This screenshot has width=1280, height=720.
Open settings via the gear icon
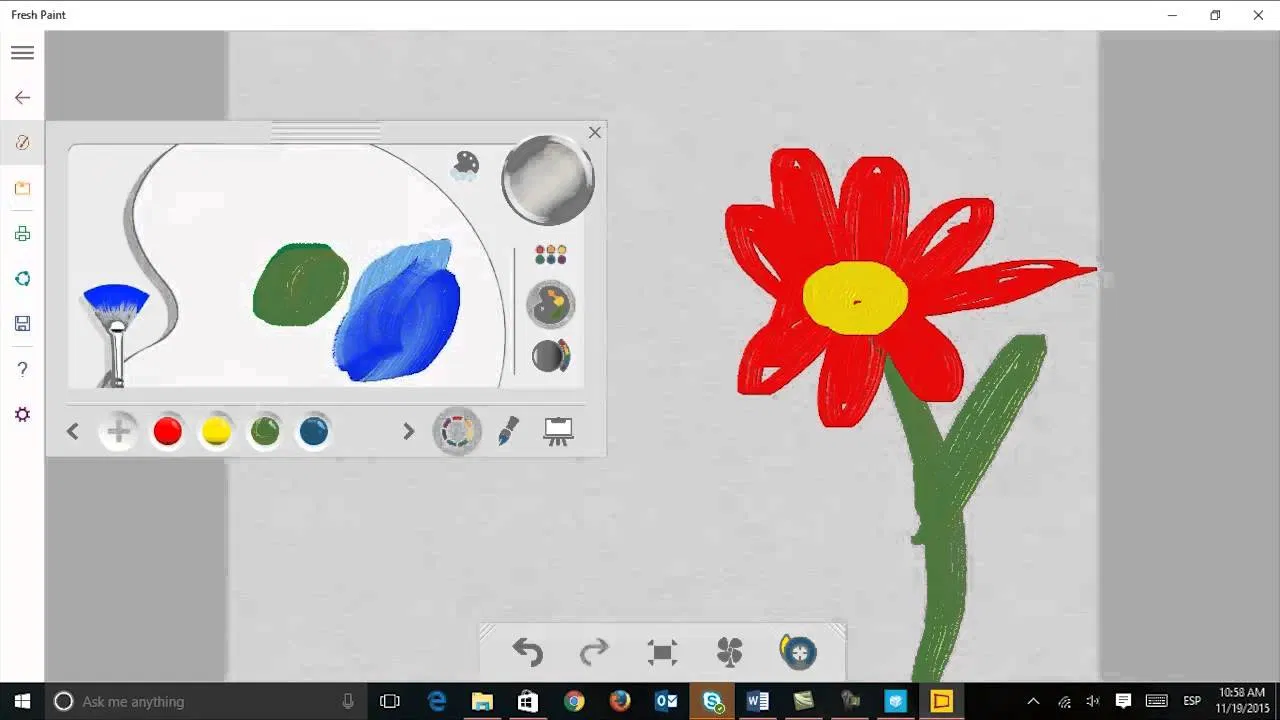[22, 415]
